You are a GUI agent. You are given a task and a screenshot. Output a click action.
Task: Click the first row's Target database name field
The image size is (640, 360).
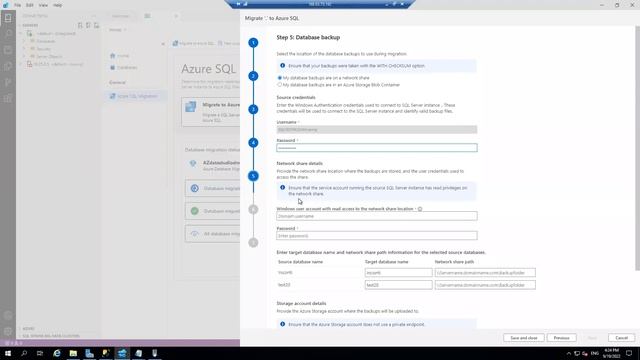click(x=398, y=273)
